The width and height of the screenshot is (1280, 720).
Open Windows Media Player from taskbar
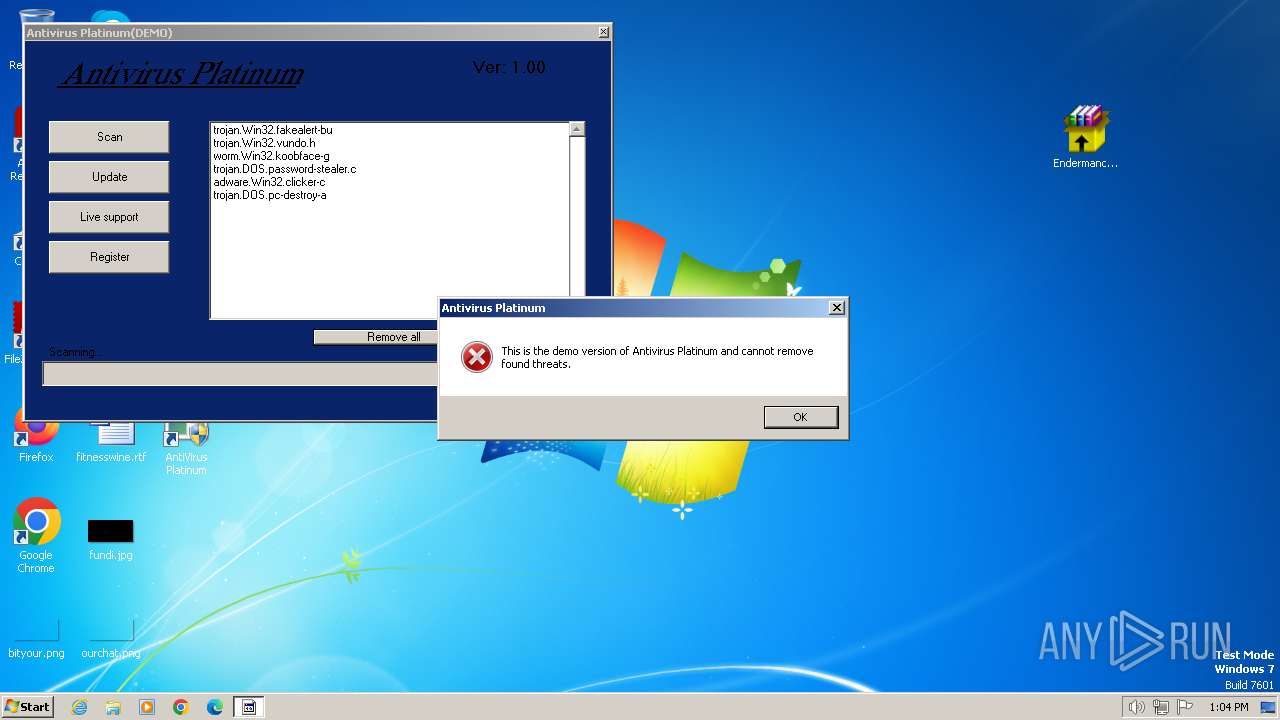click(147, 707)
